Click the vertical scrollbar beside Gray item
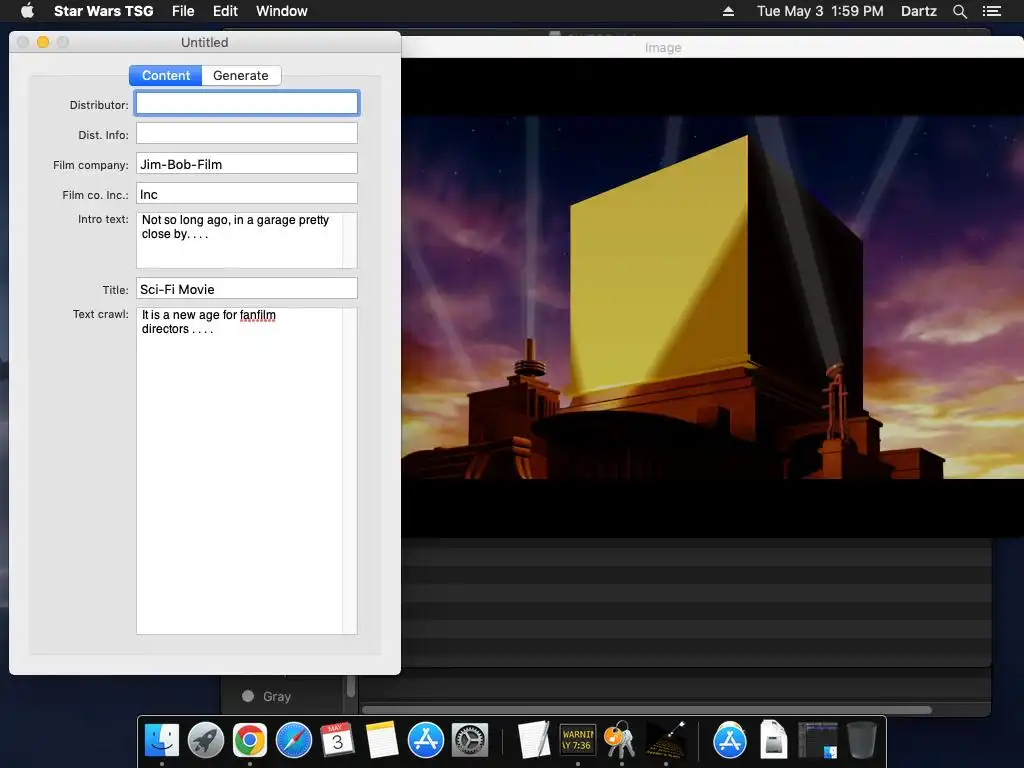 (351, 686)
